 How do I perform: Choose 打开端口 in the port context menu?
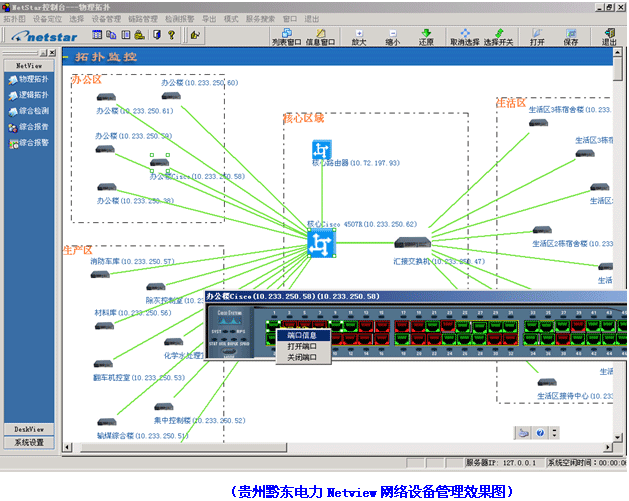302,346
